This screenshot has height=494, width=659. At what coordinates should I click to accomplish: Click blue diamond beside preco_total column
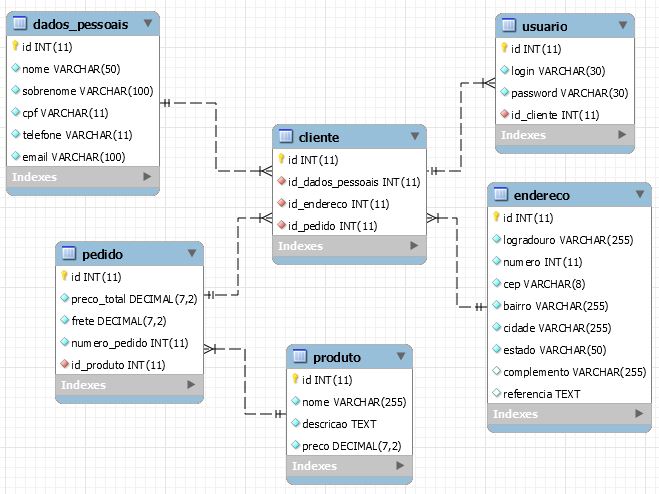click(64, 298)
